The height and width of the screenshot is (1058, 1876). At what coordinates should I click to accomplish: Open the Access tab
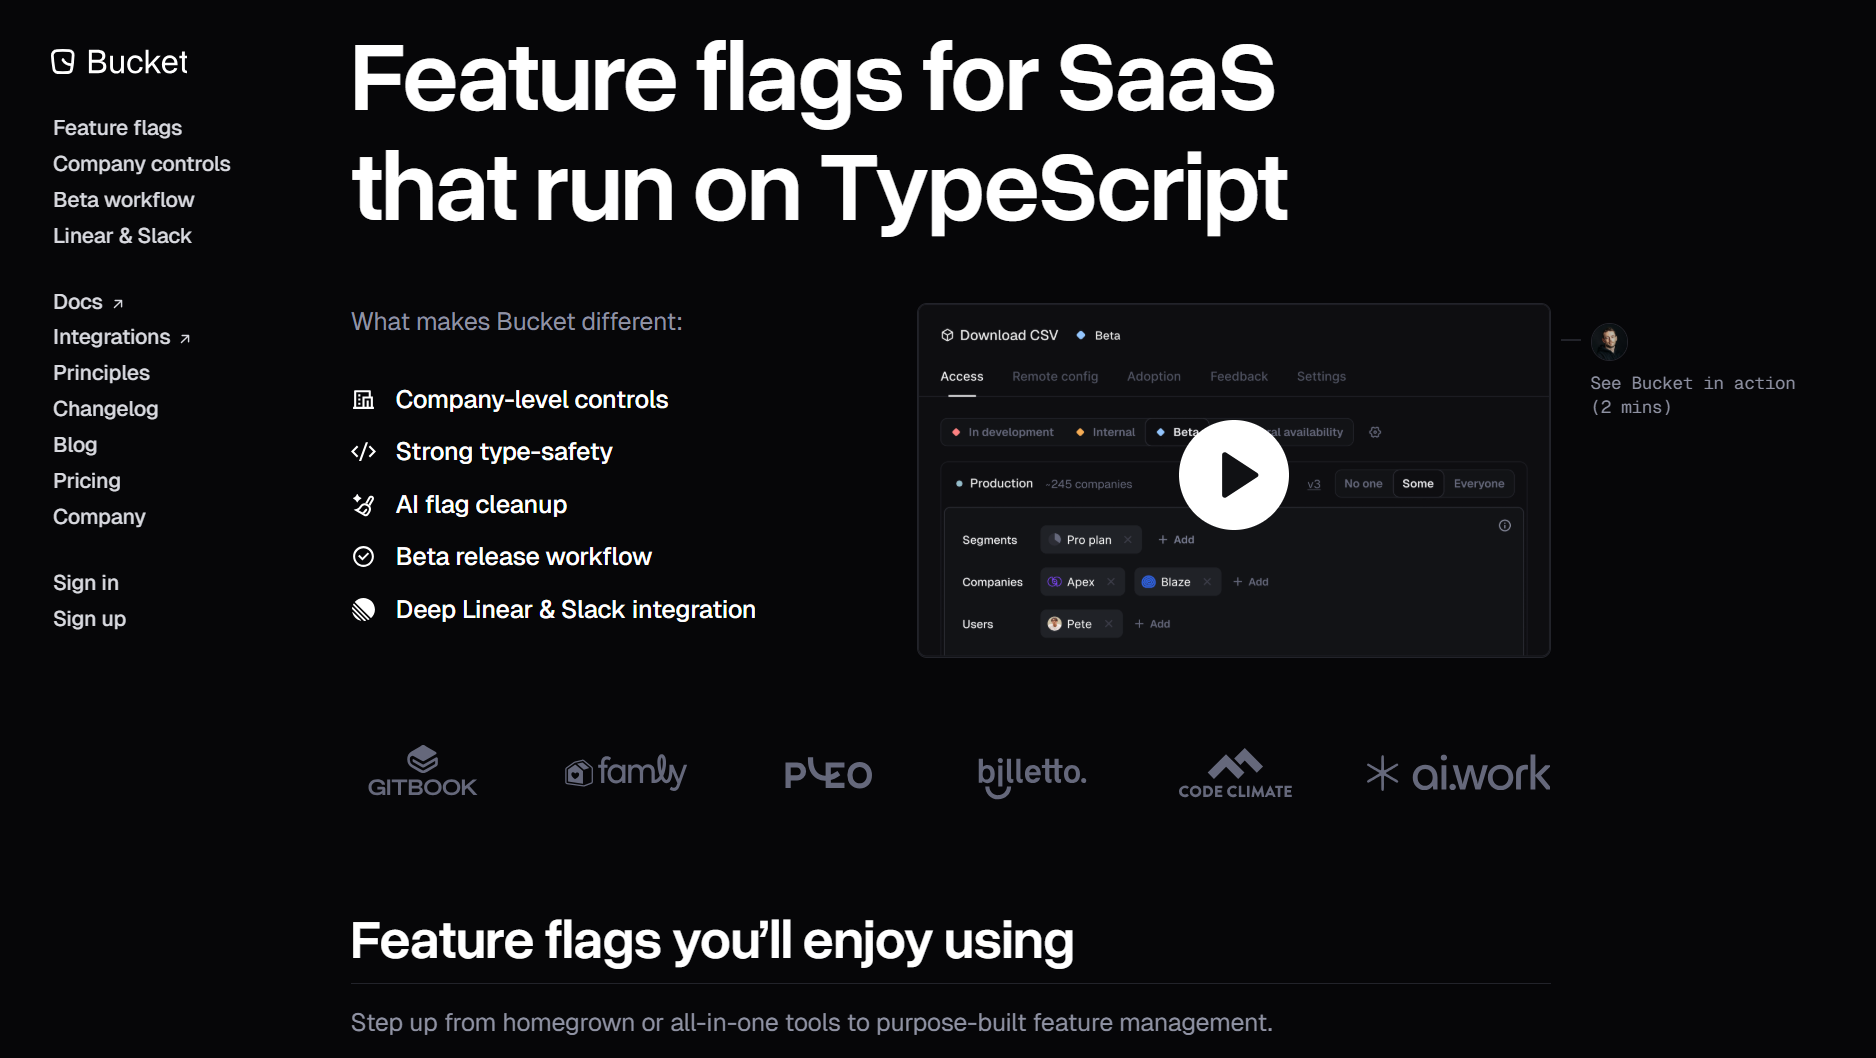tap(962, 377)
